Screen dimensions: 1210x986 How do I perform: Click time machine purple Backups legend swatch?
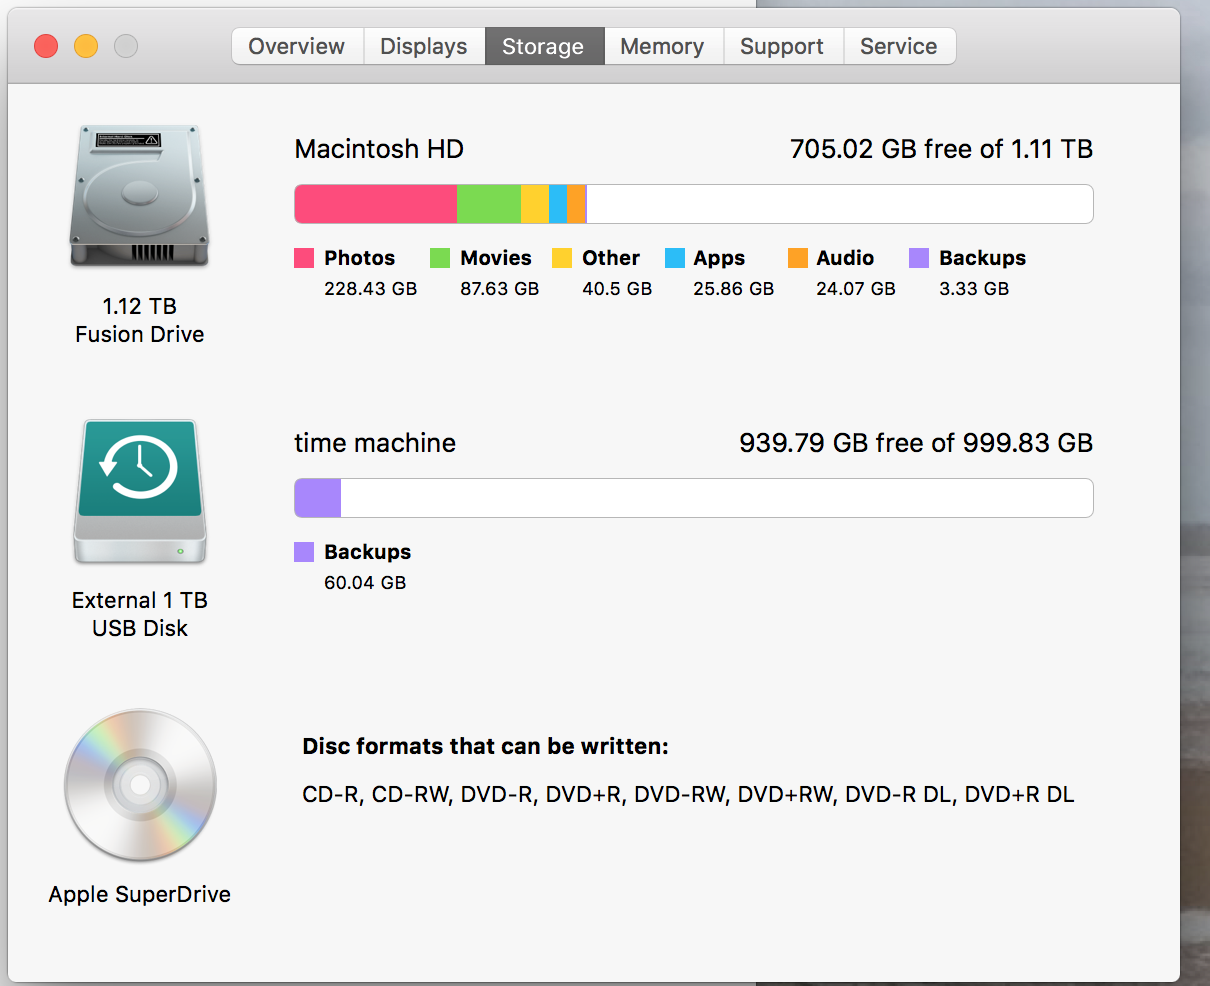304,552
